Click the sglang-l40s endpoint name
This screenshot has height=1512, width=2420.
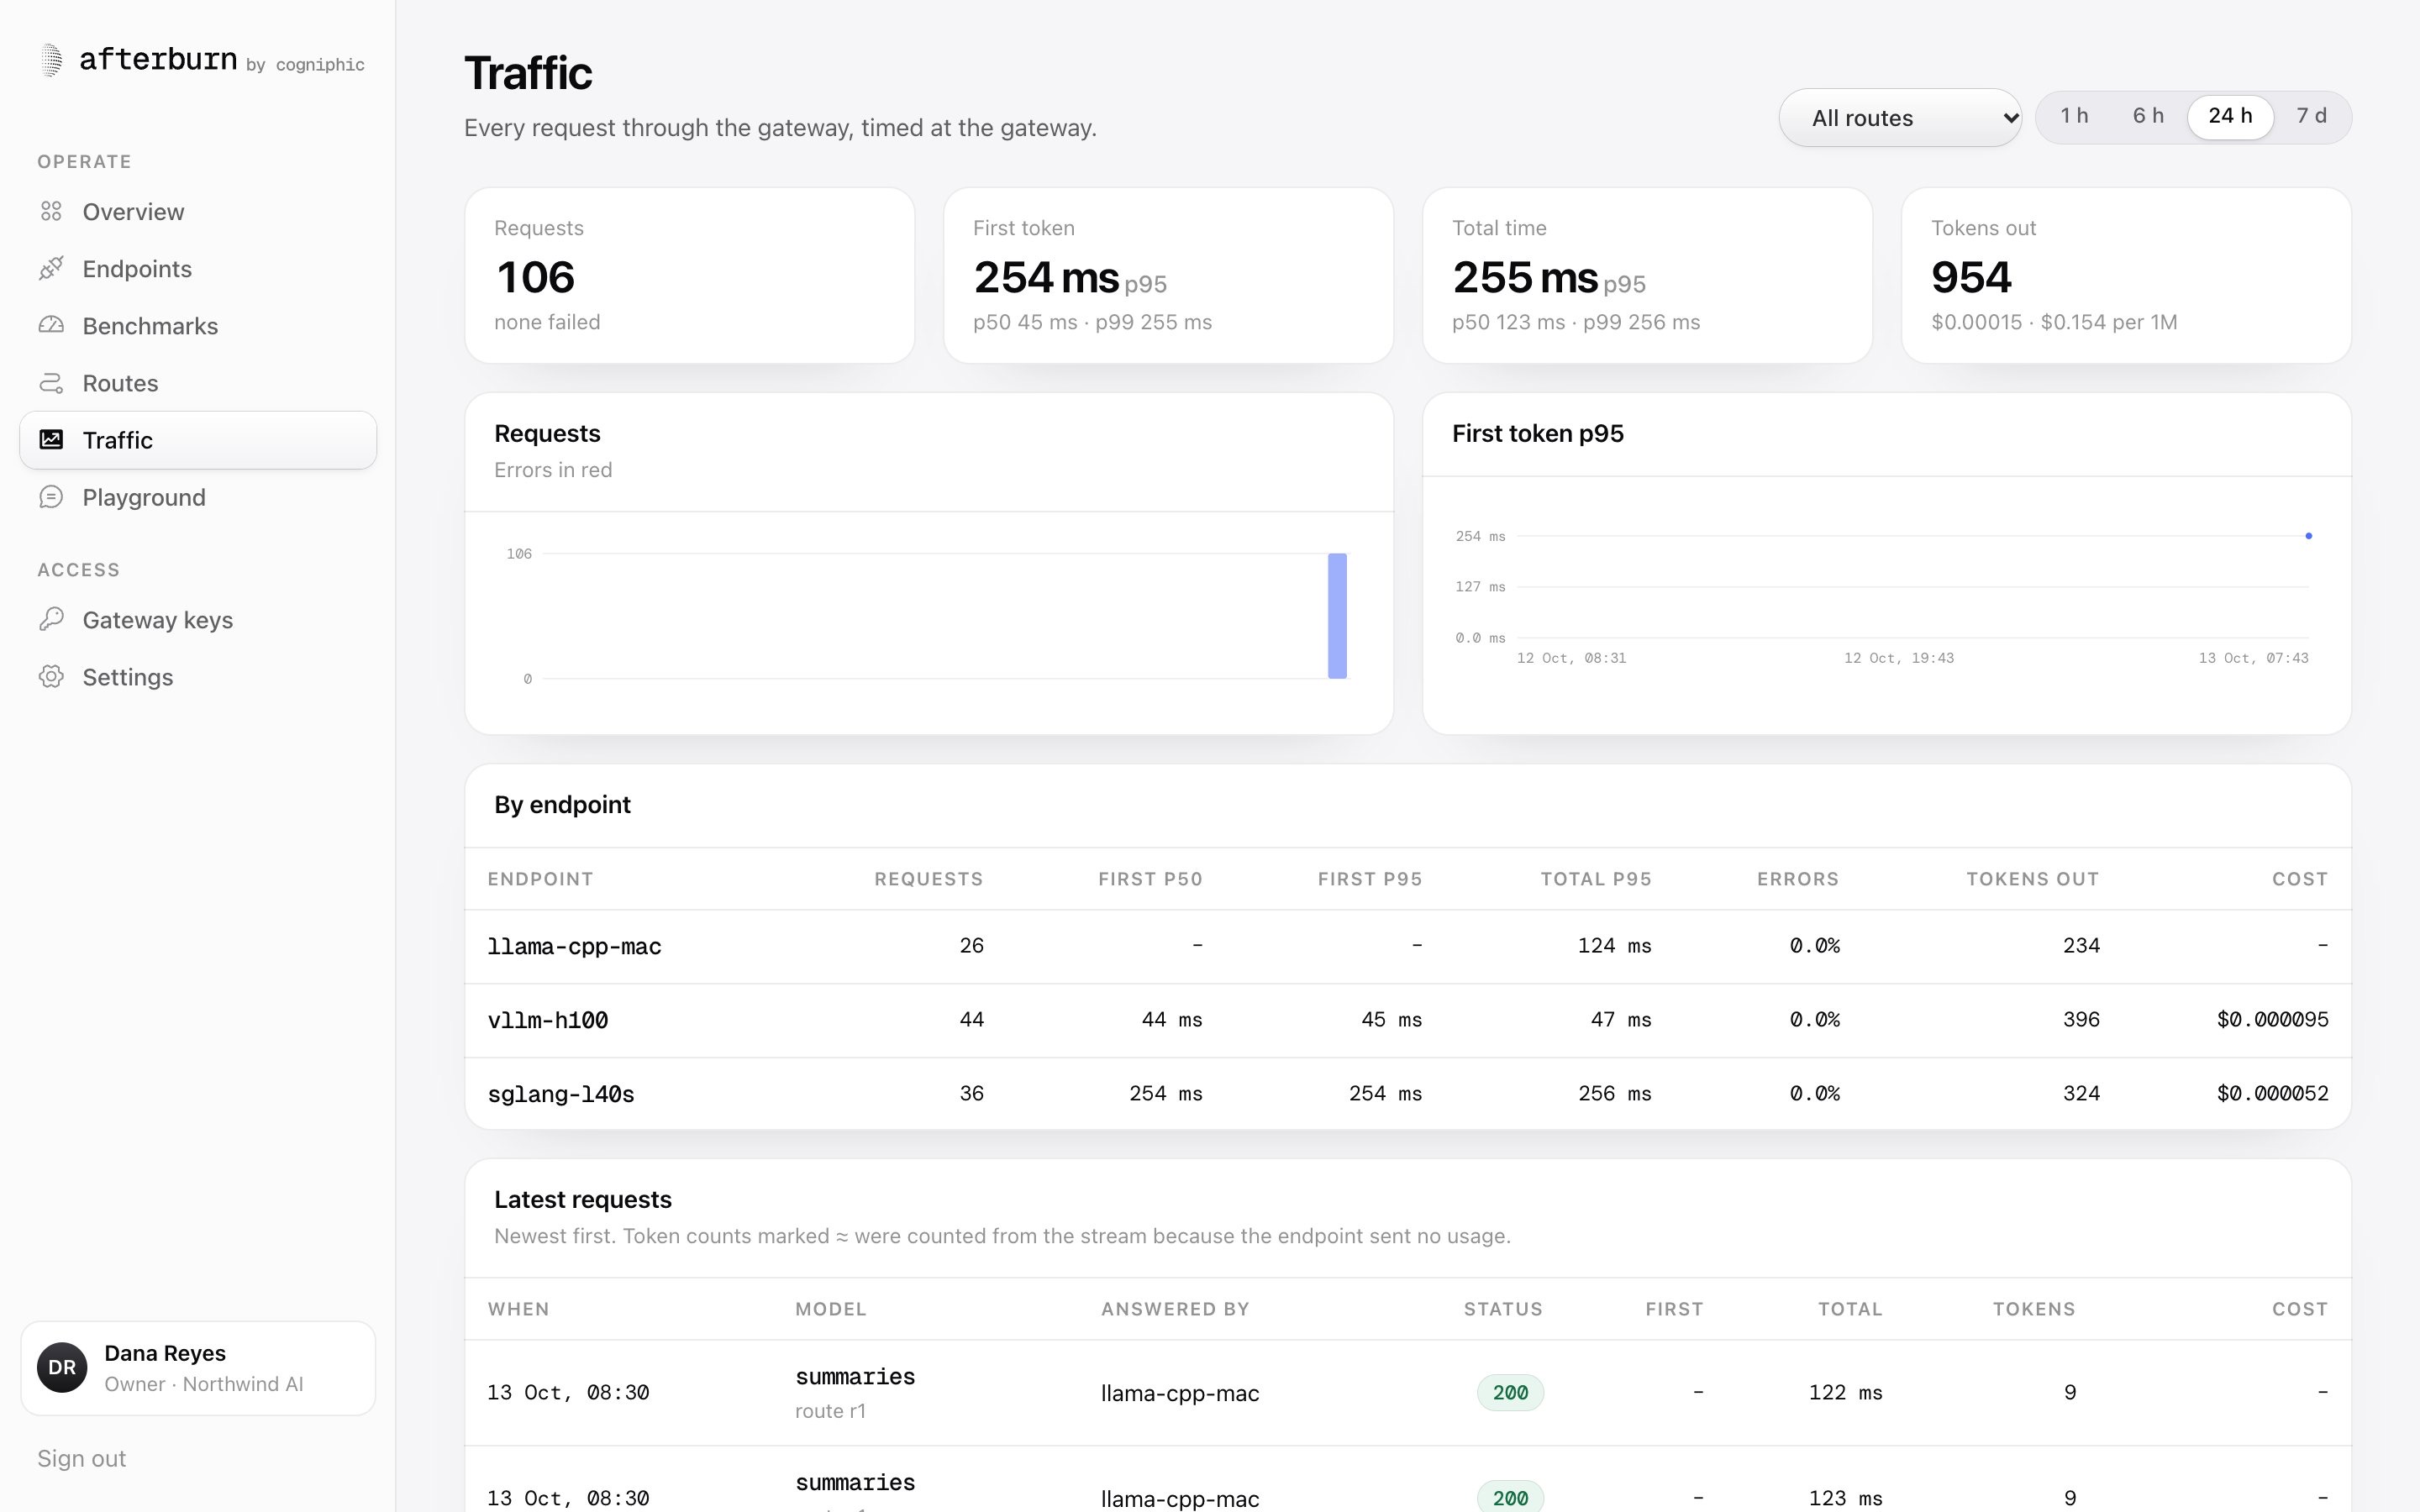click(560, 1094)
